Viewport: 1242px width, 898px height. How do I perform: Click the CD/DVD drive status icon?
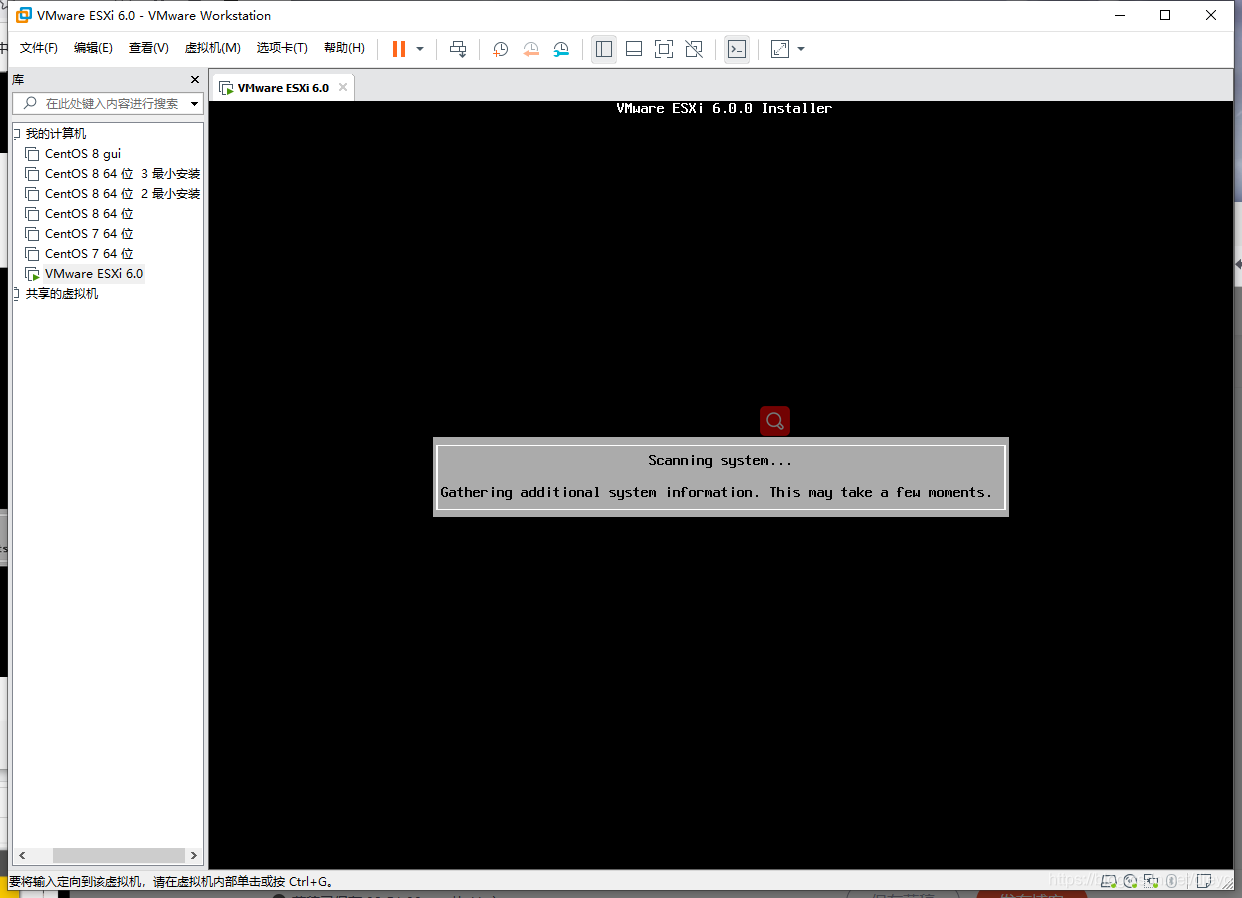pyautogui.click(x=1130, y=881)
